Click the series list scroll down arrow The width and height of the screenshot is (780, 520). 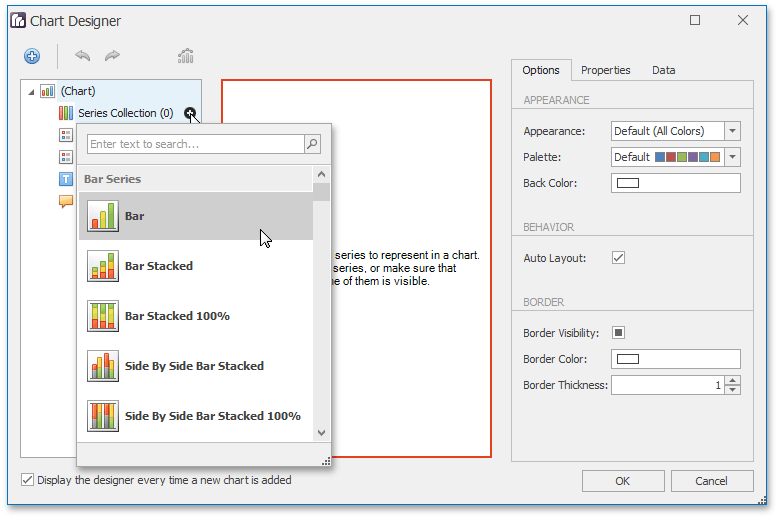pyautogui.click(x=321, y=432)
